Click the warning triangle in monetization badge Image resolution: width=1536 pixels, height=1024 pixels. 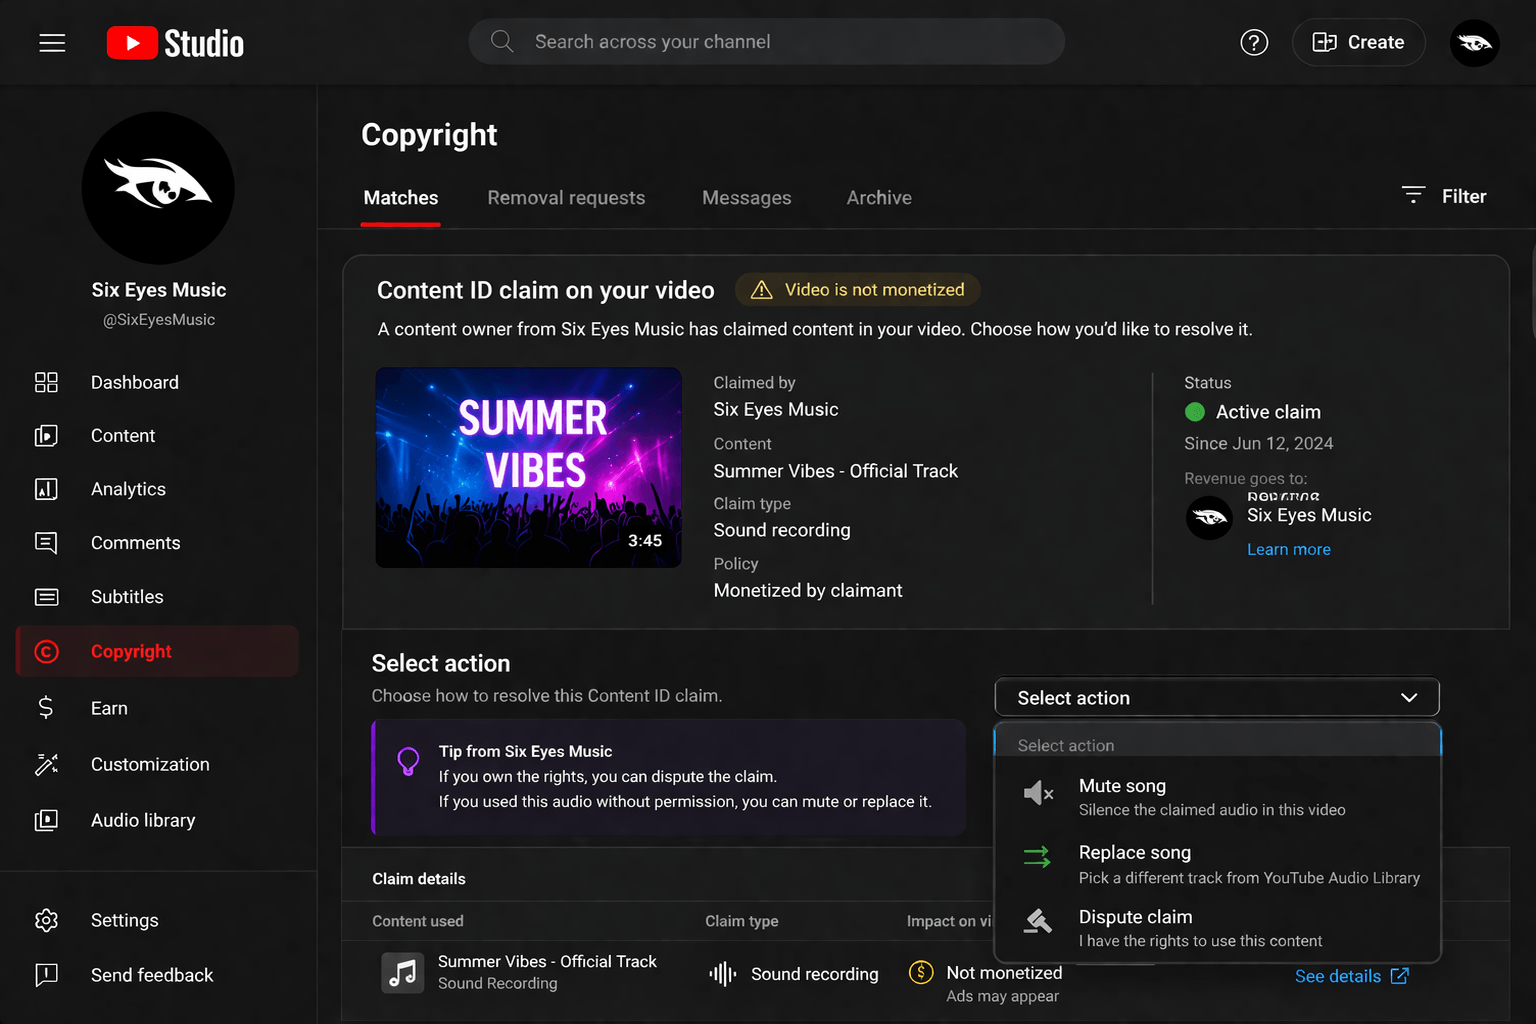point(761,290)
